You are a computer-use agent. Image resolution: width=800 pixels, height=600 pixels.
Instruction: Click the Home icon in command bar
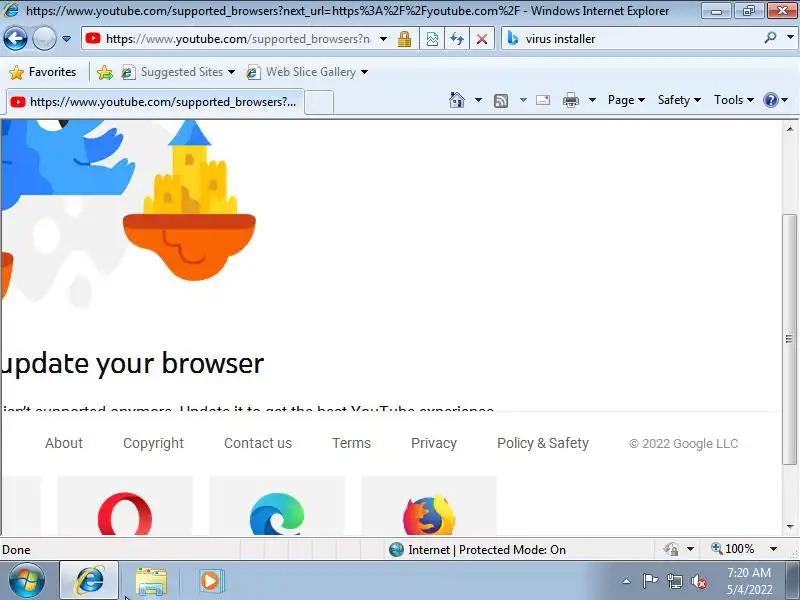pyautogui.click(x=457, y=100)
